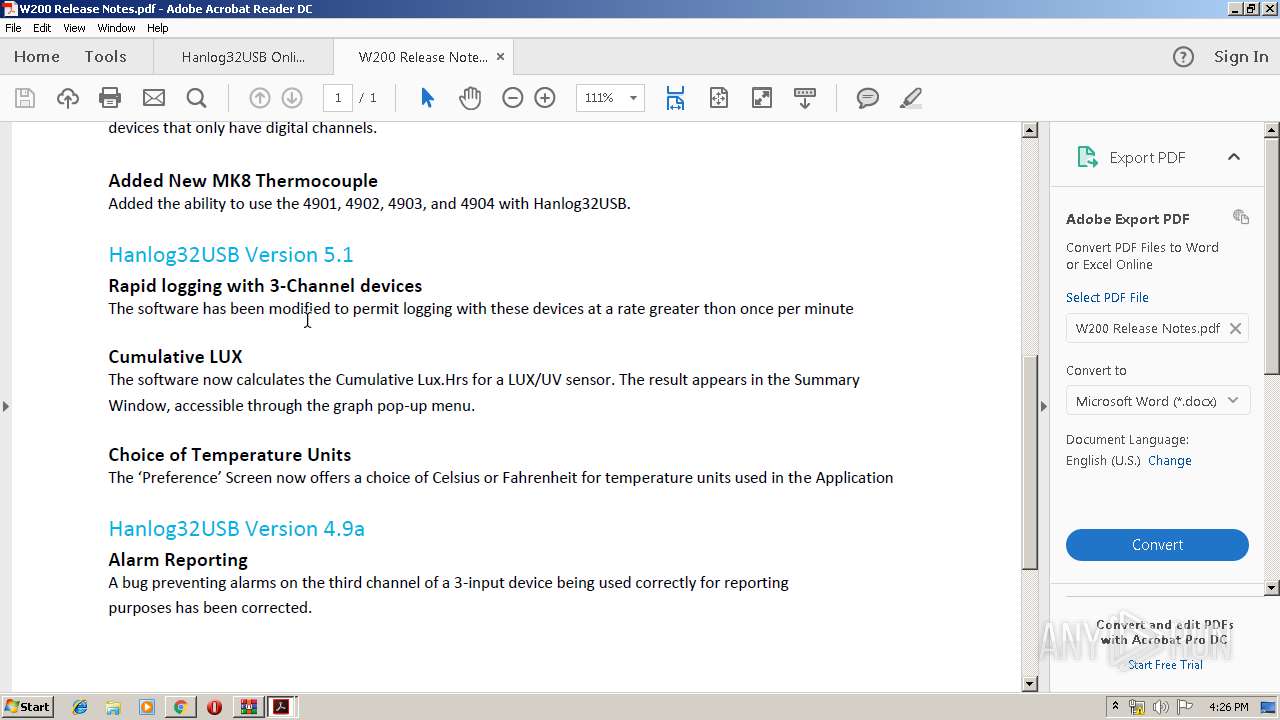Change the document language link
The width and height of the screenshot is (1280, 720).
1169,461
